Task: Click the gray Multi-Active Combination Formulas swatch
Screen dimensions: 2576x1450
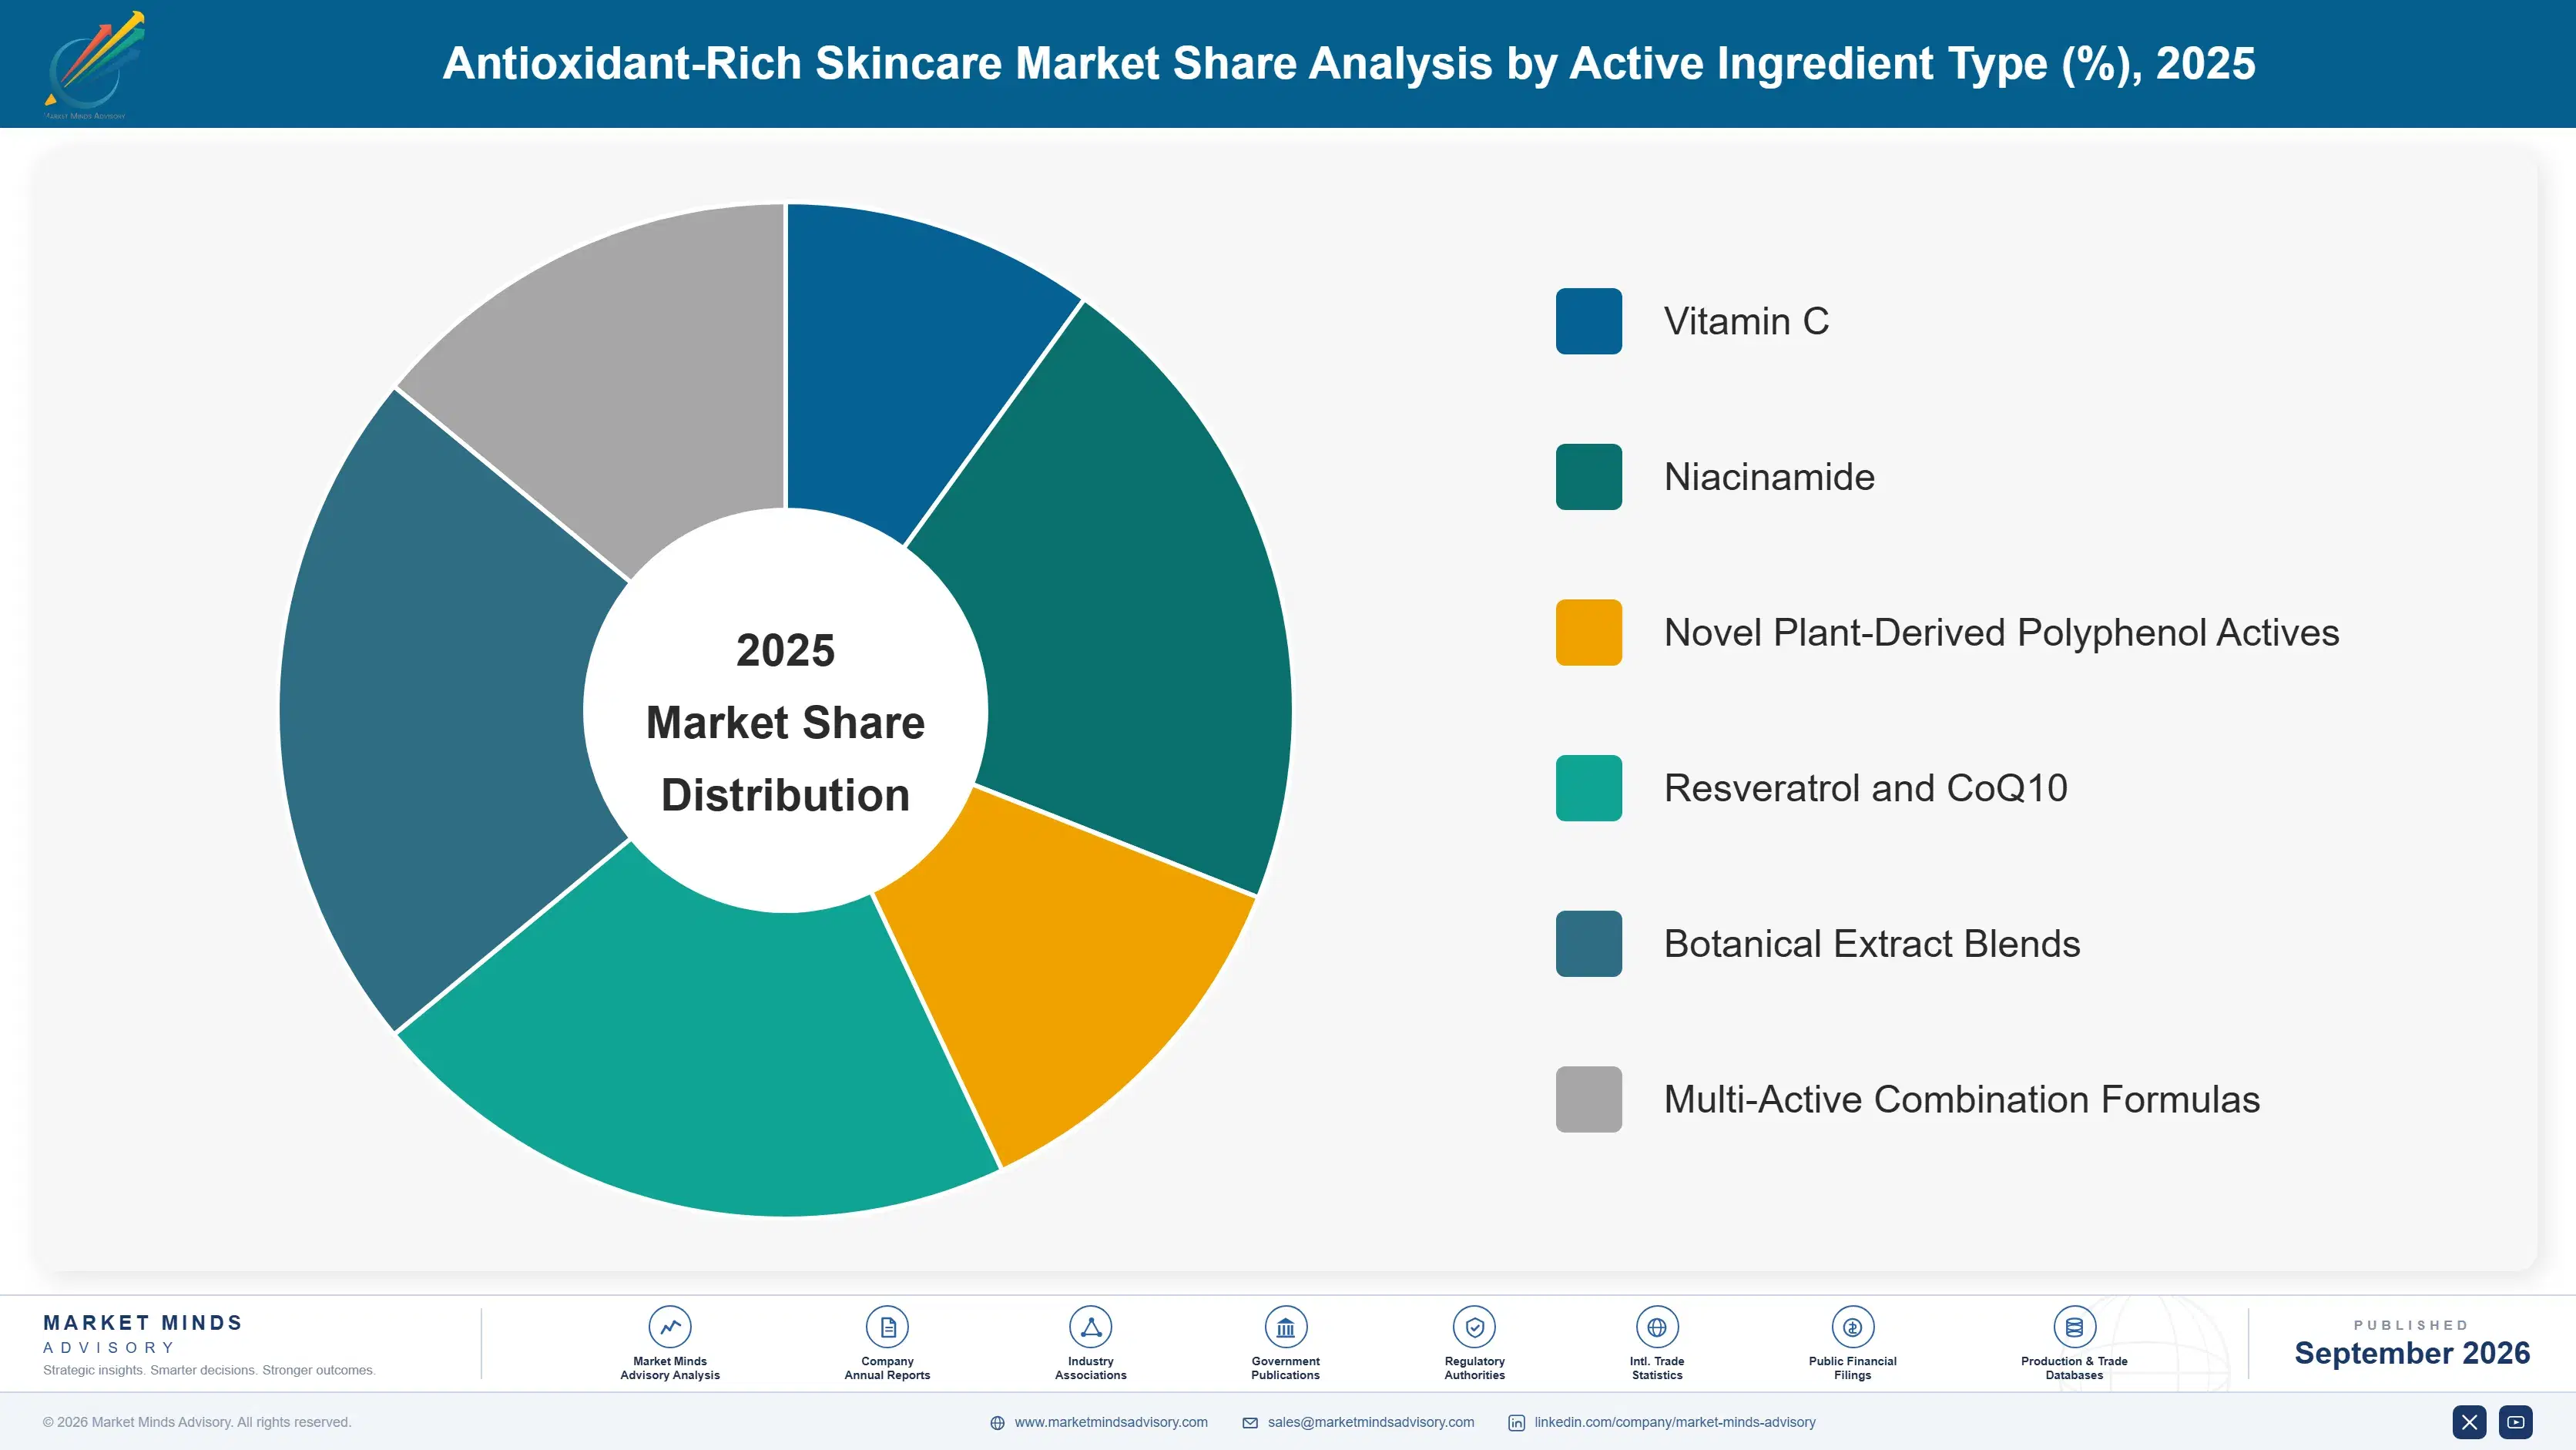Action: [x=1588, y=1099]
